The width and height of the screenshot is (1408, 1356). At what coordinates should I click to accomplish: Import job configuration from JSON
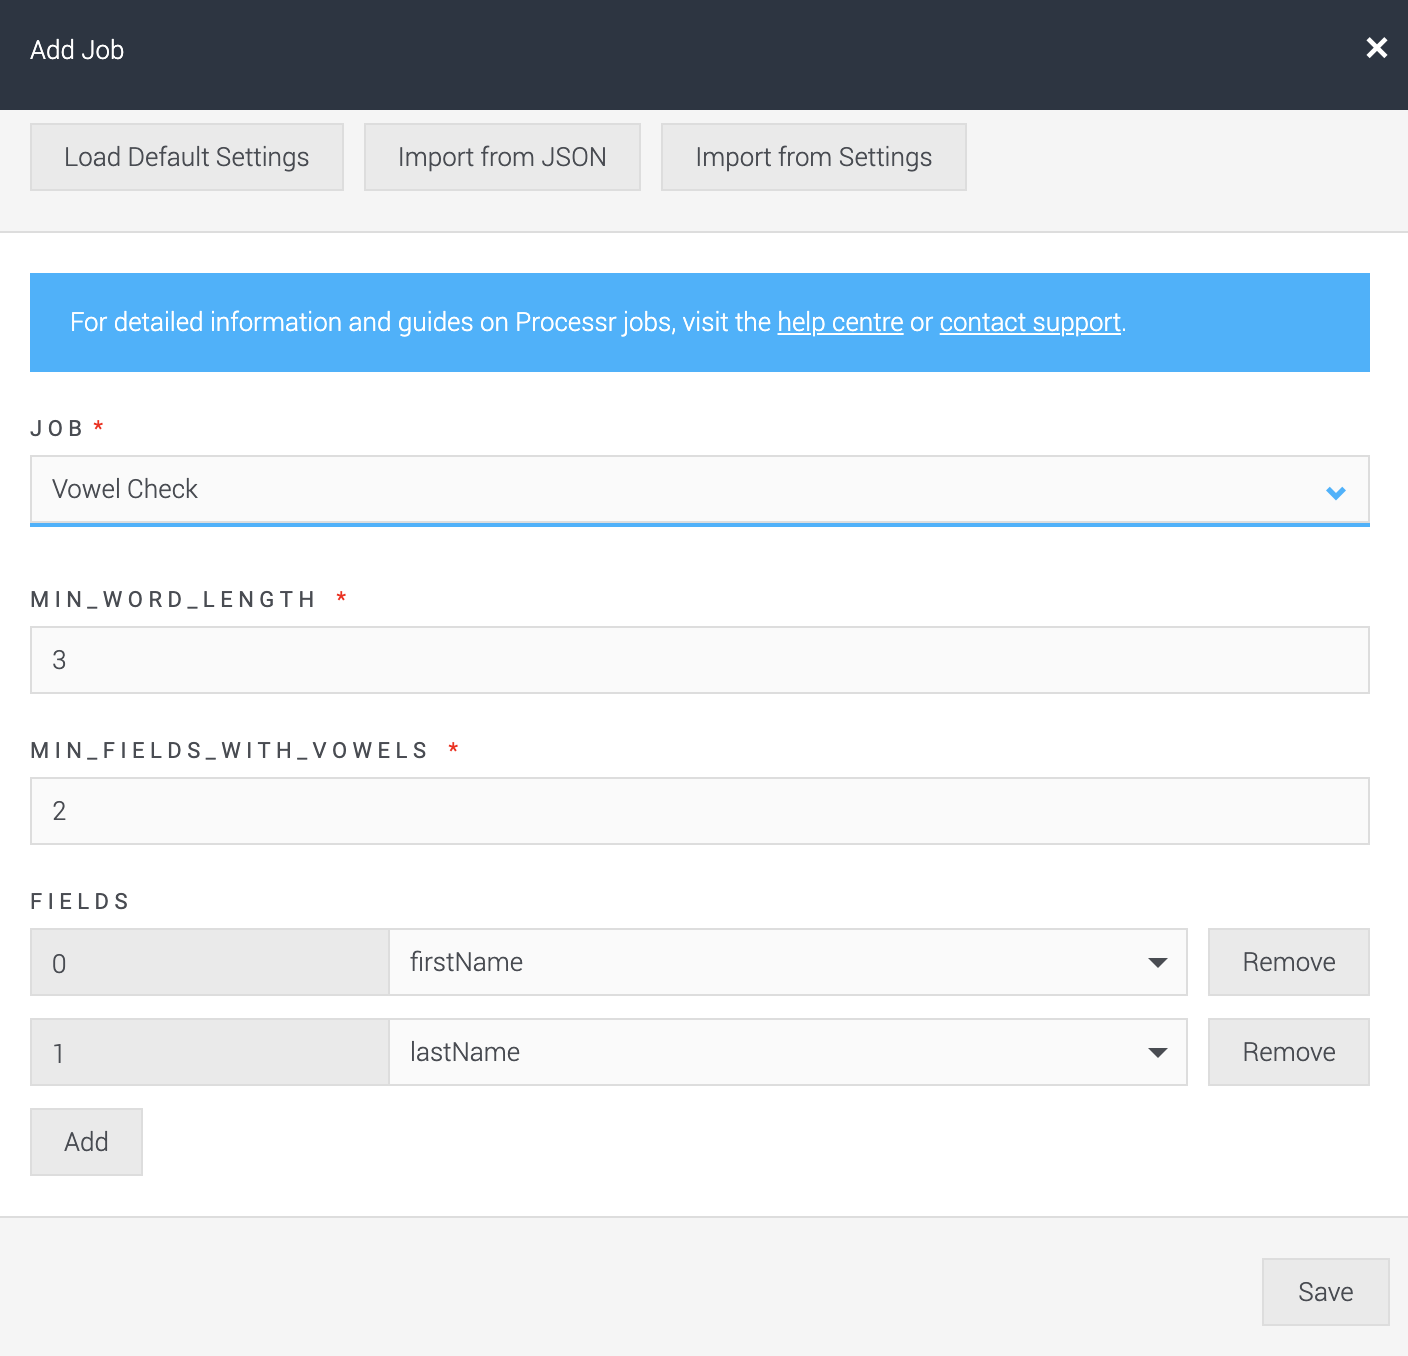tap(501, 156)
